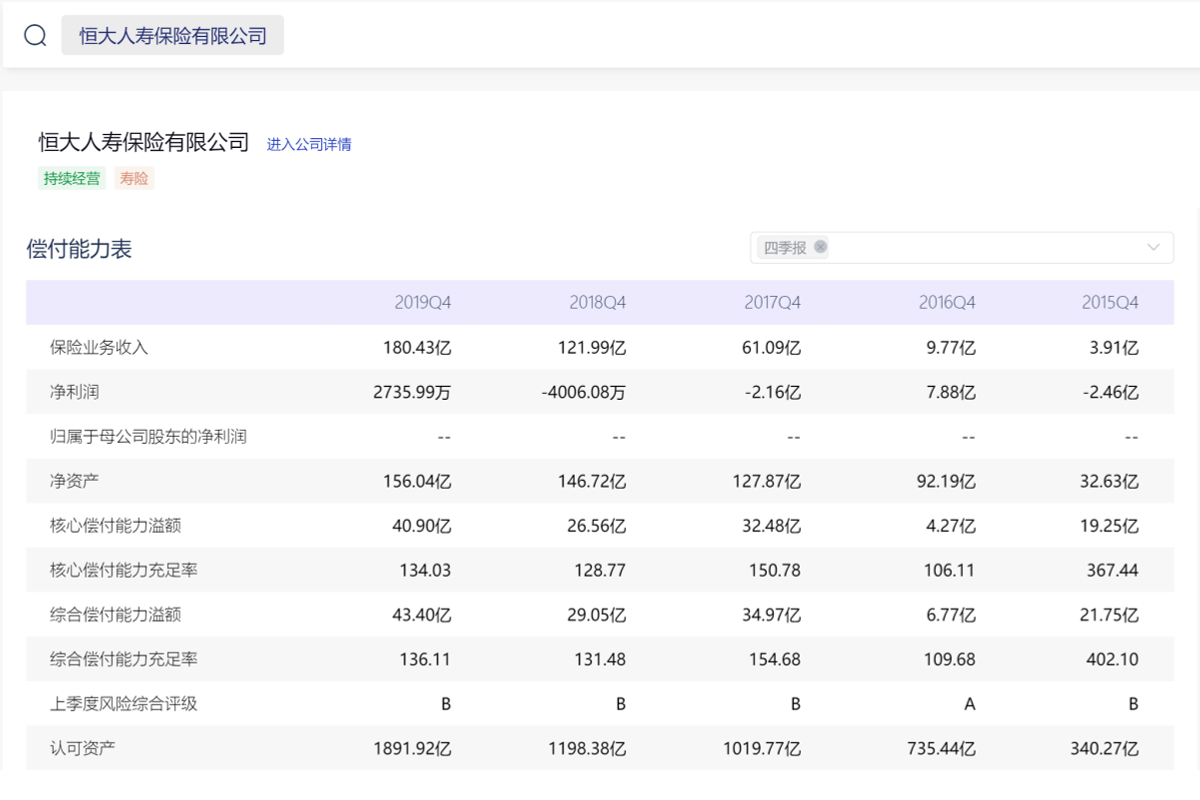
Task: Click the 上季度风险综合评级 row label
Action: click(x=124, y=703)
